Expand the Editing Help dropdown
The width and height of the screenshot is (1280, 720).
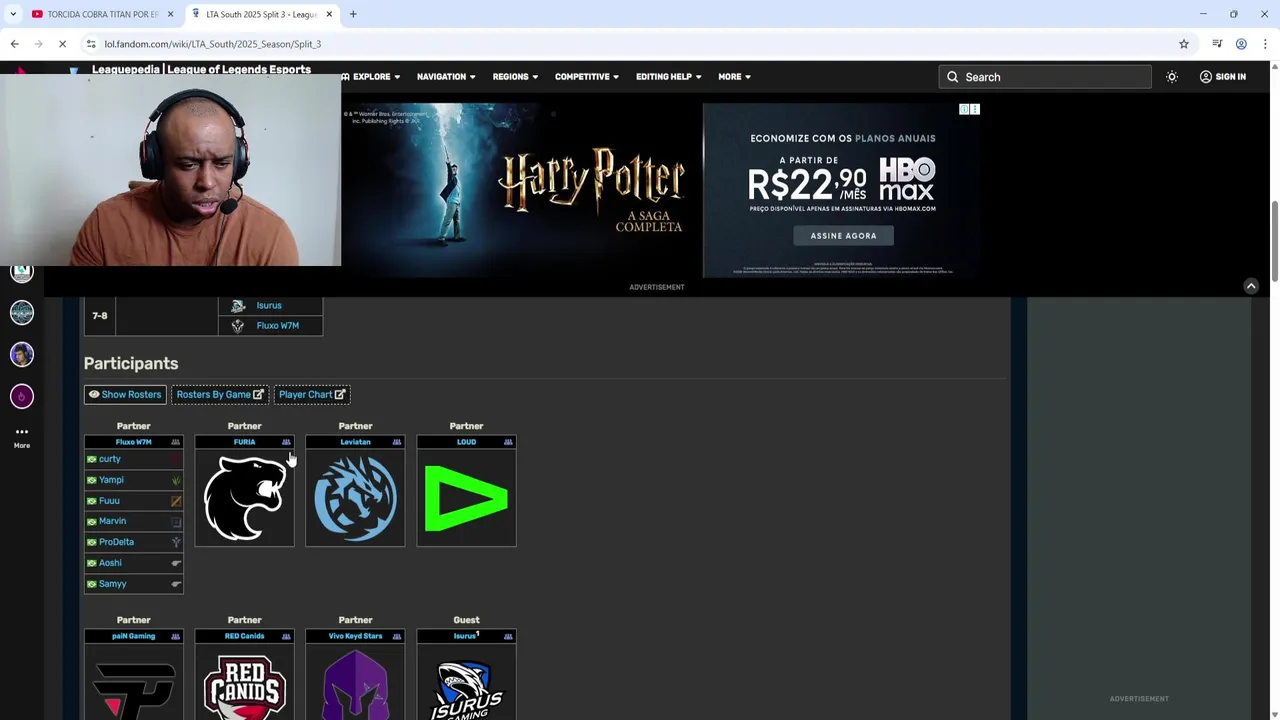pyautogui.click(x=668, y=77)
